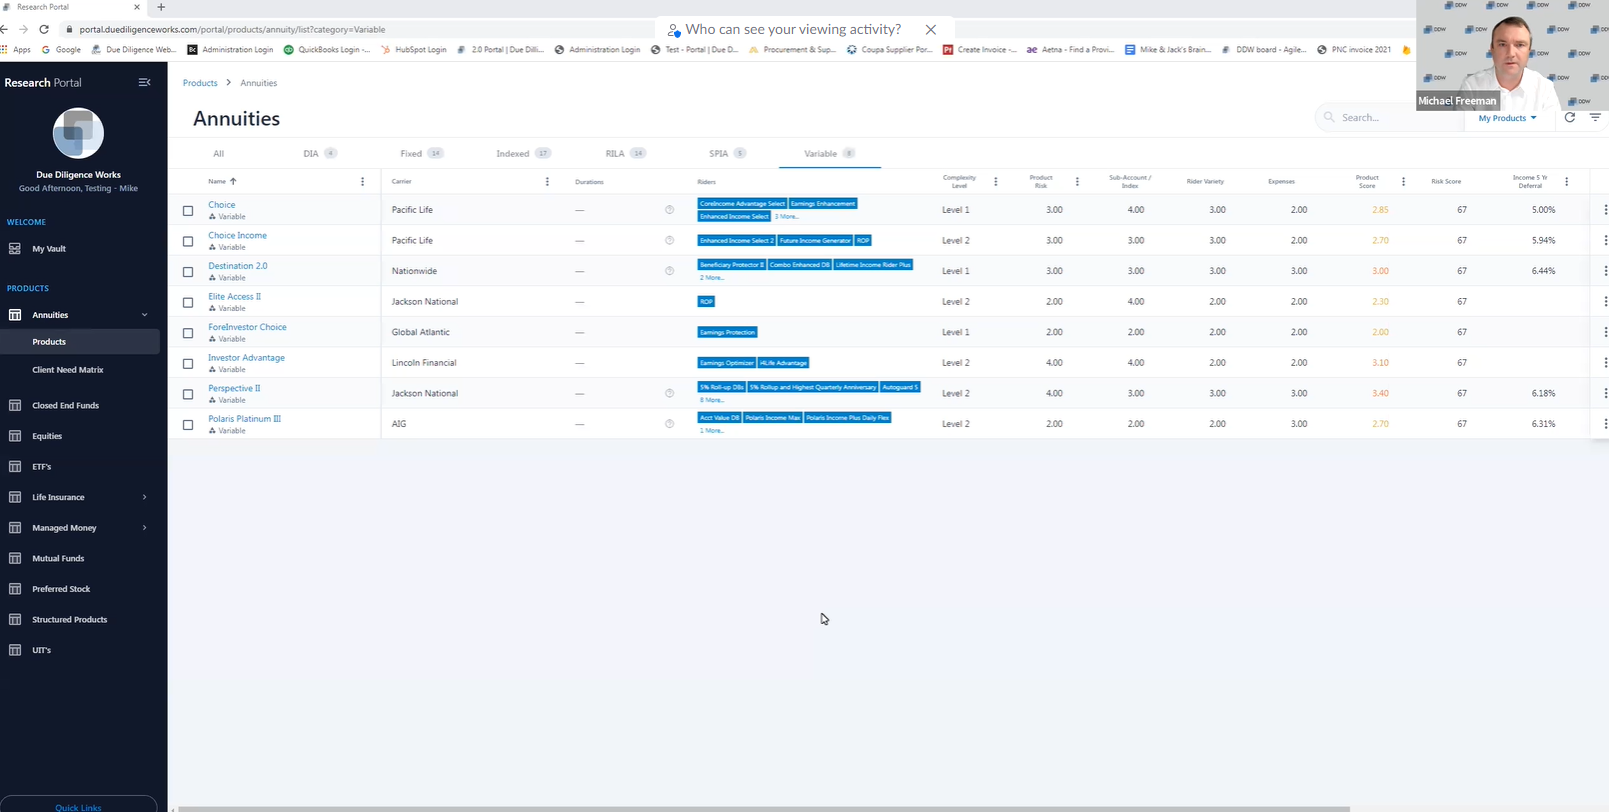The image size is (1609, 812).
Task: Open the My Products dropdown
Action: click(1507, 118)
